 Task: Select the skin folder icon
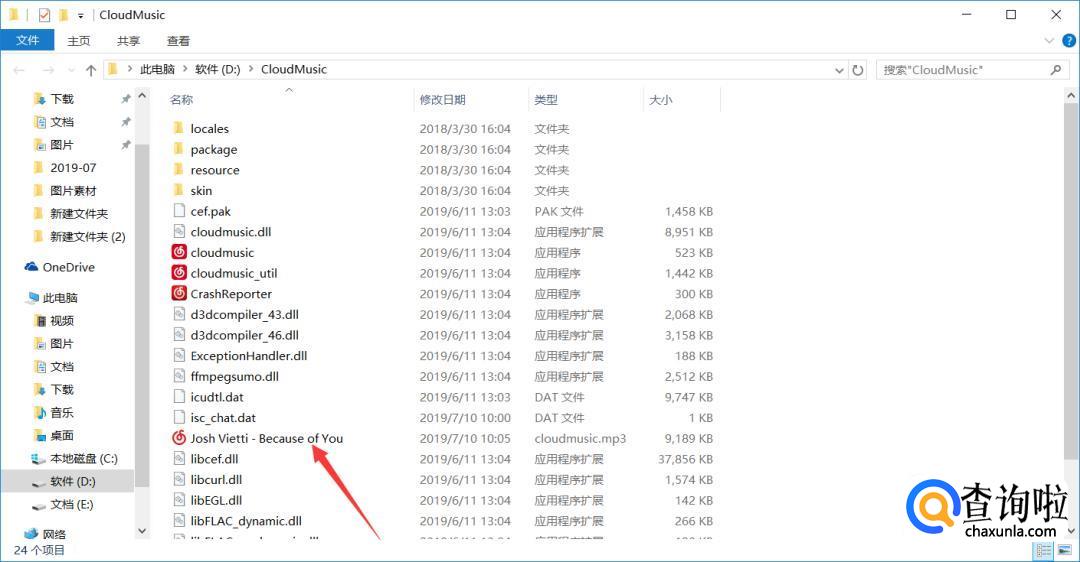click(x=178, y=190)
